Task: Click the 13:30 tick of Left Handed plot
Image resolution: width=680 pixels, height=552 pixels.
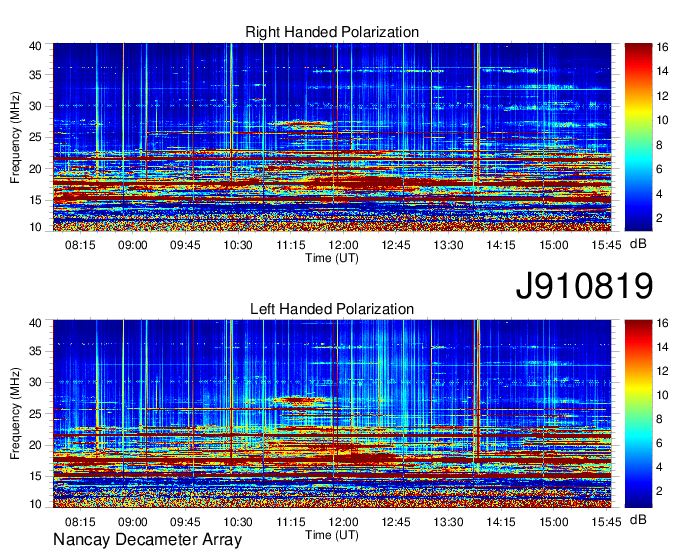Action: 448,522
